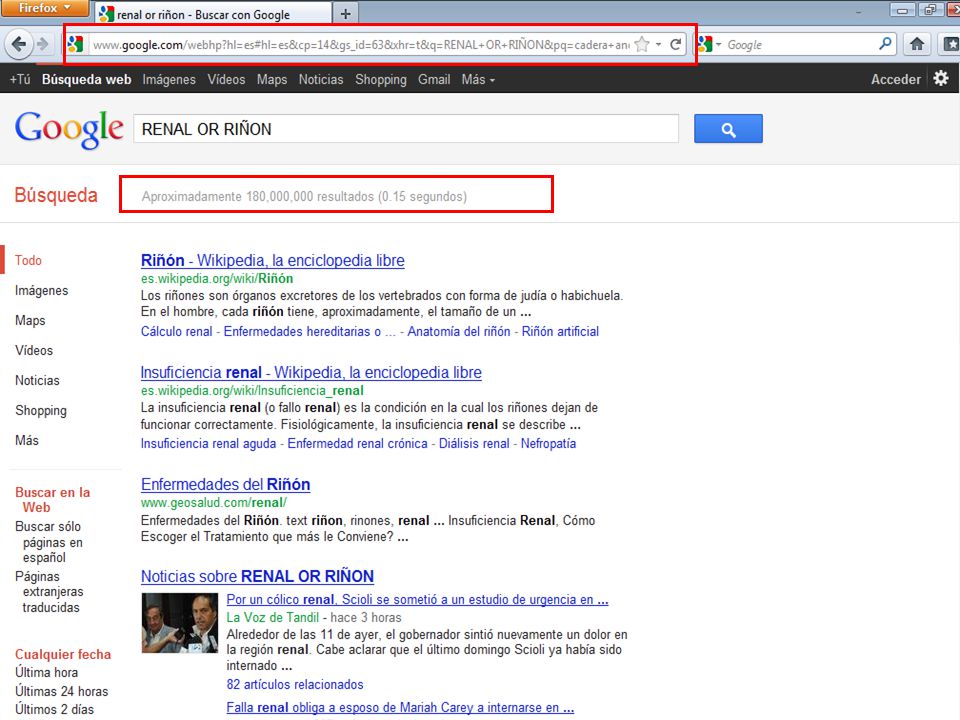Open the 'Riñón artificial' sitelink

click(x=560, y=331)
